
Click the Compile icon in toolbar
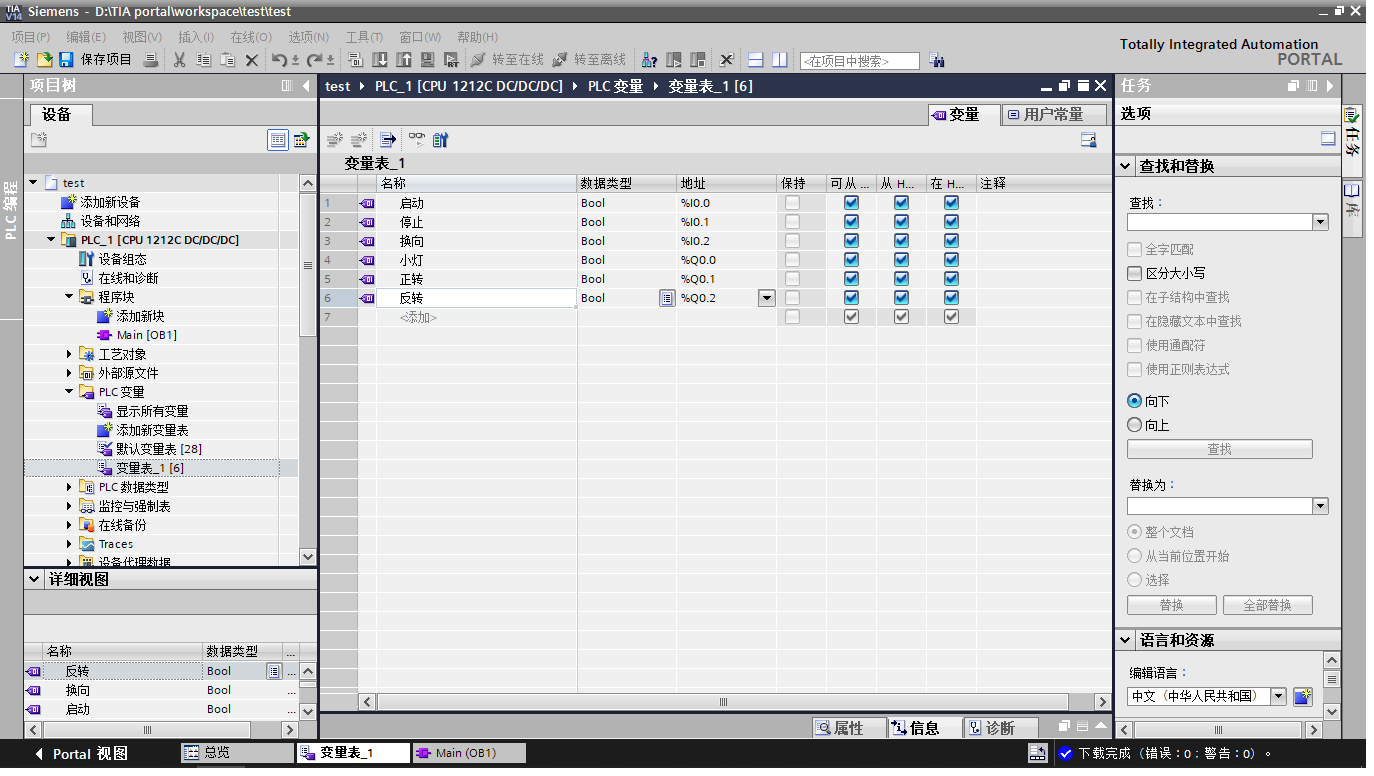coord(355,60)
